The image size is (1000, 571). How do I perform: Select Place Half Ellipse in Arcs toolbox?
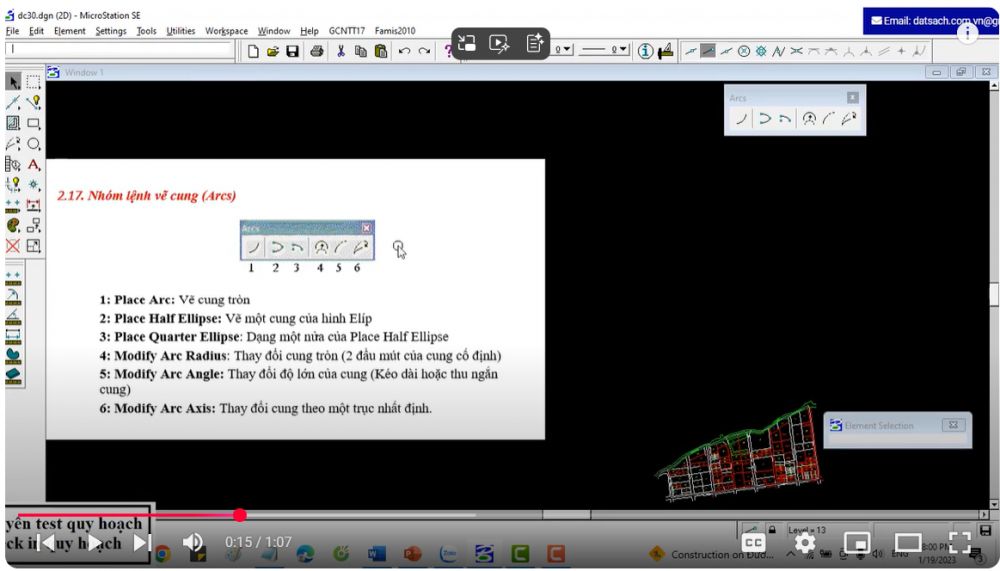pos(764,119)
